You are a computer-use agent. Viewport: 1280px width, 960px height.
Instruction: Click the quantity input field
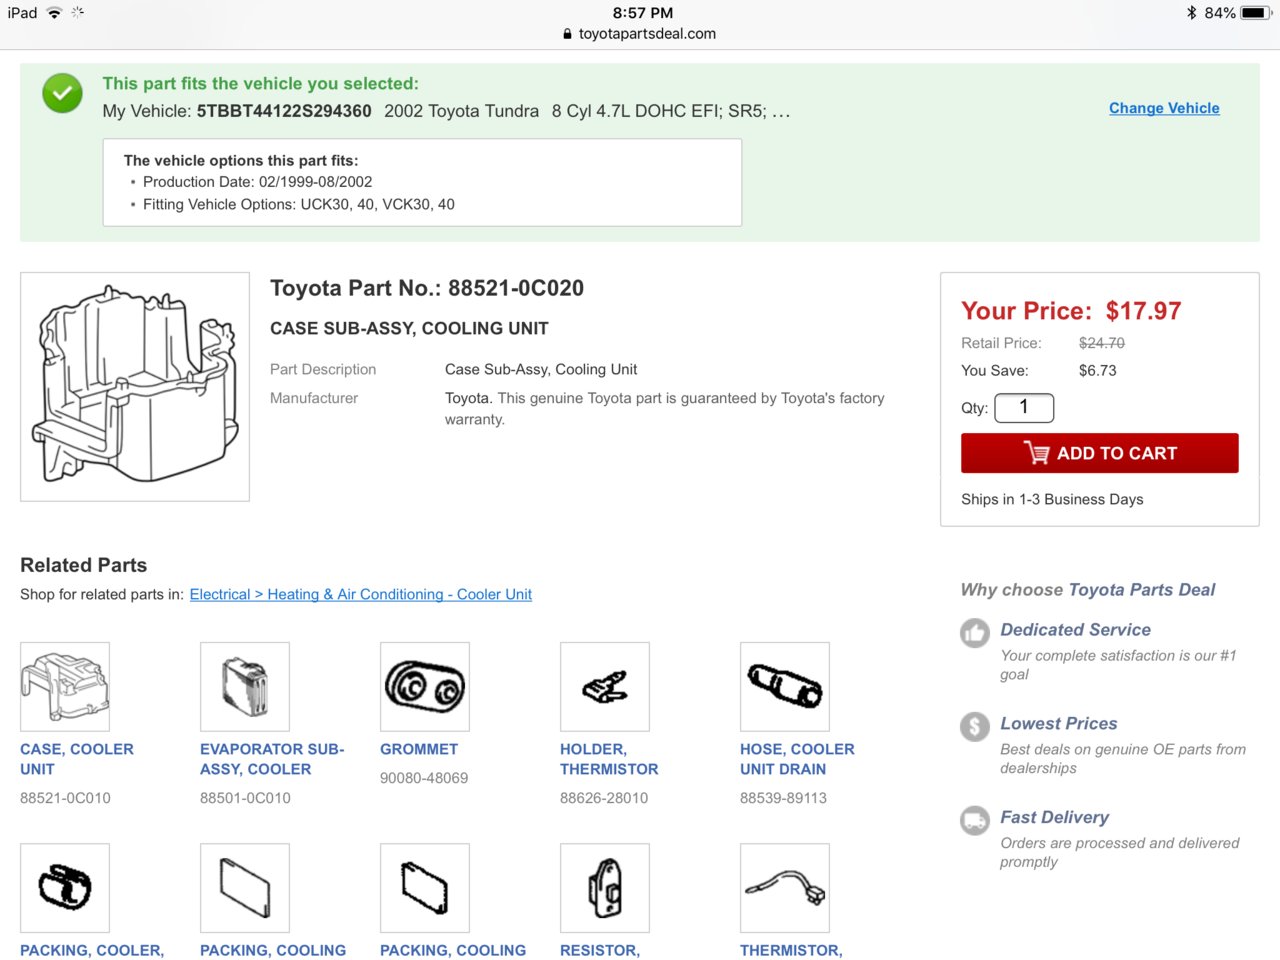pyautogui.click(x=1024, y=407)
